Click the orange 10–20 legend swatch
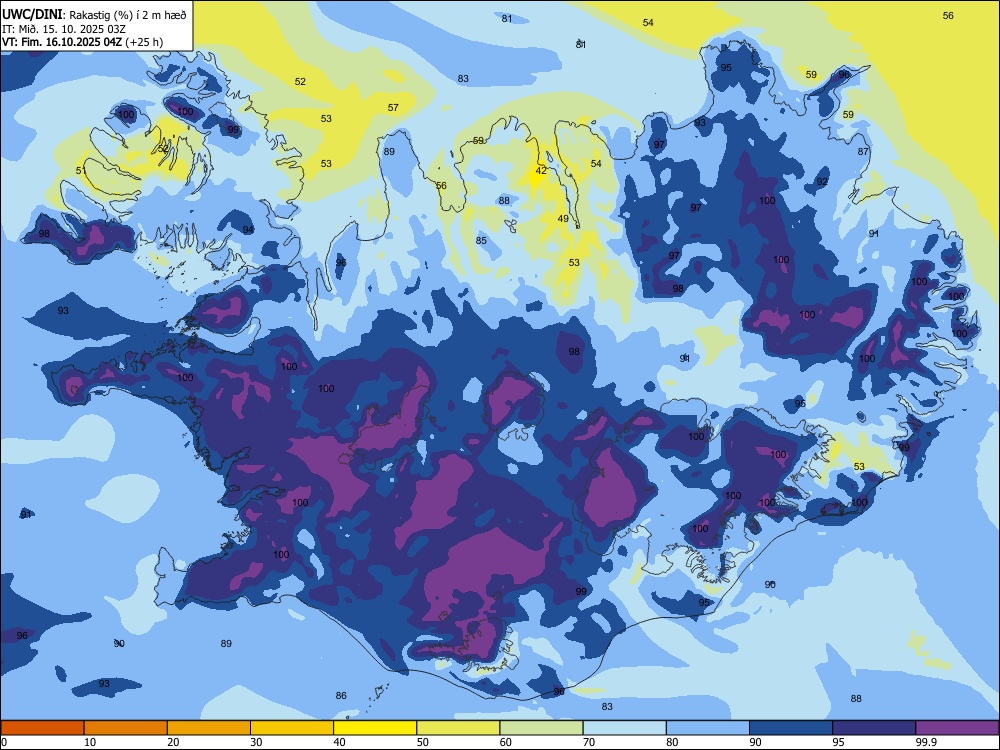 pos(126,728)
